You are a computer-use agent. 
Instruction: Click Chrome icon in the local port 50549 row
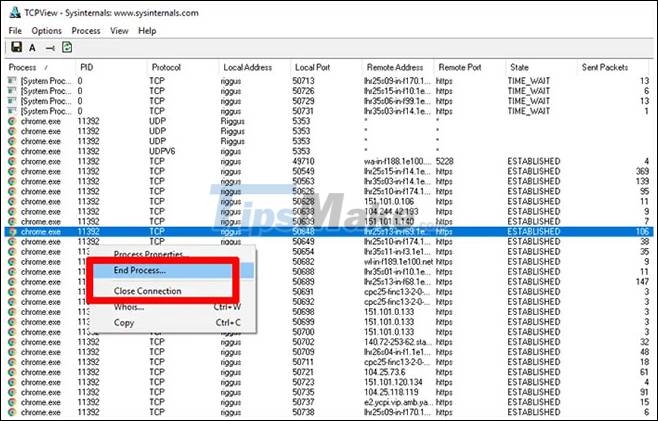[12, 171]
